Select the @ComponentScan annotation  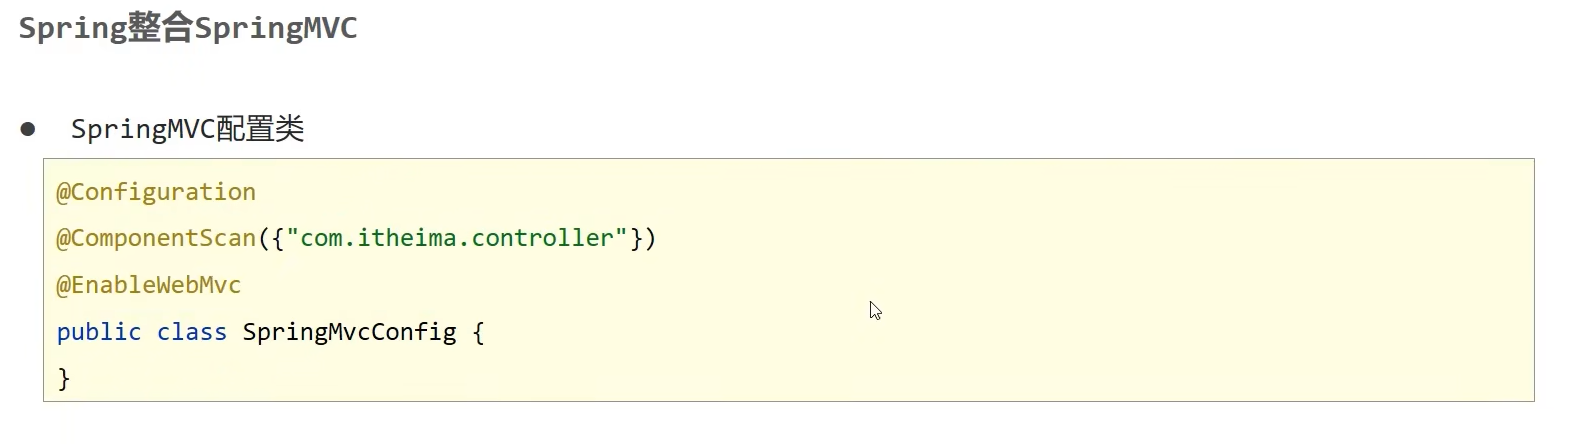click(156, 238)
